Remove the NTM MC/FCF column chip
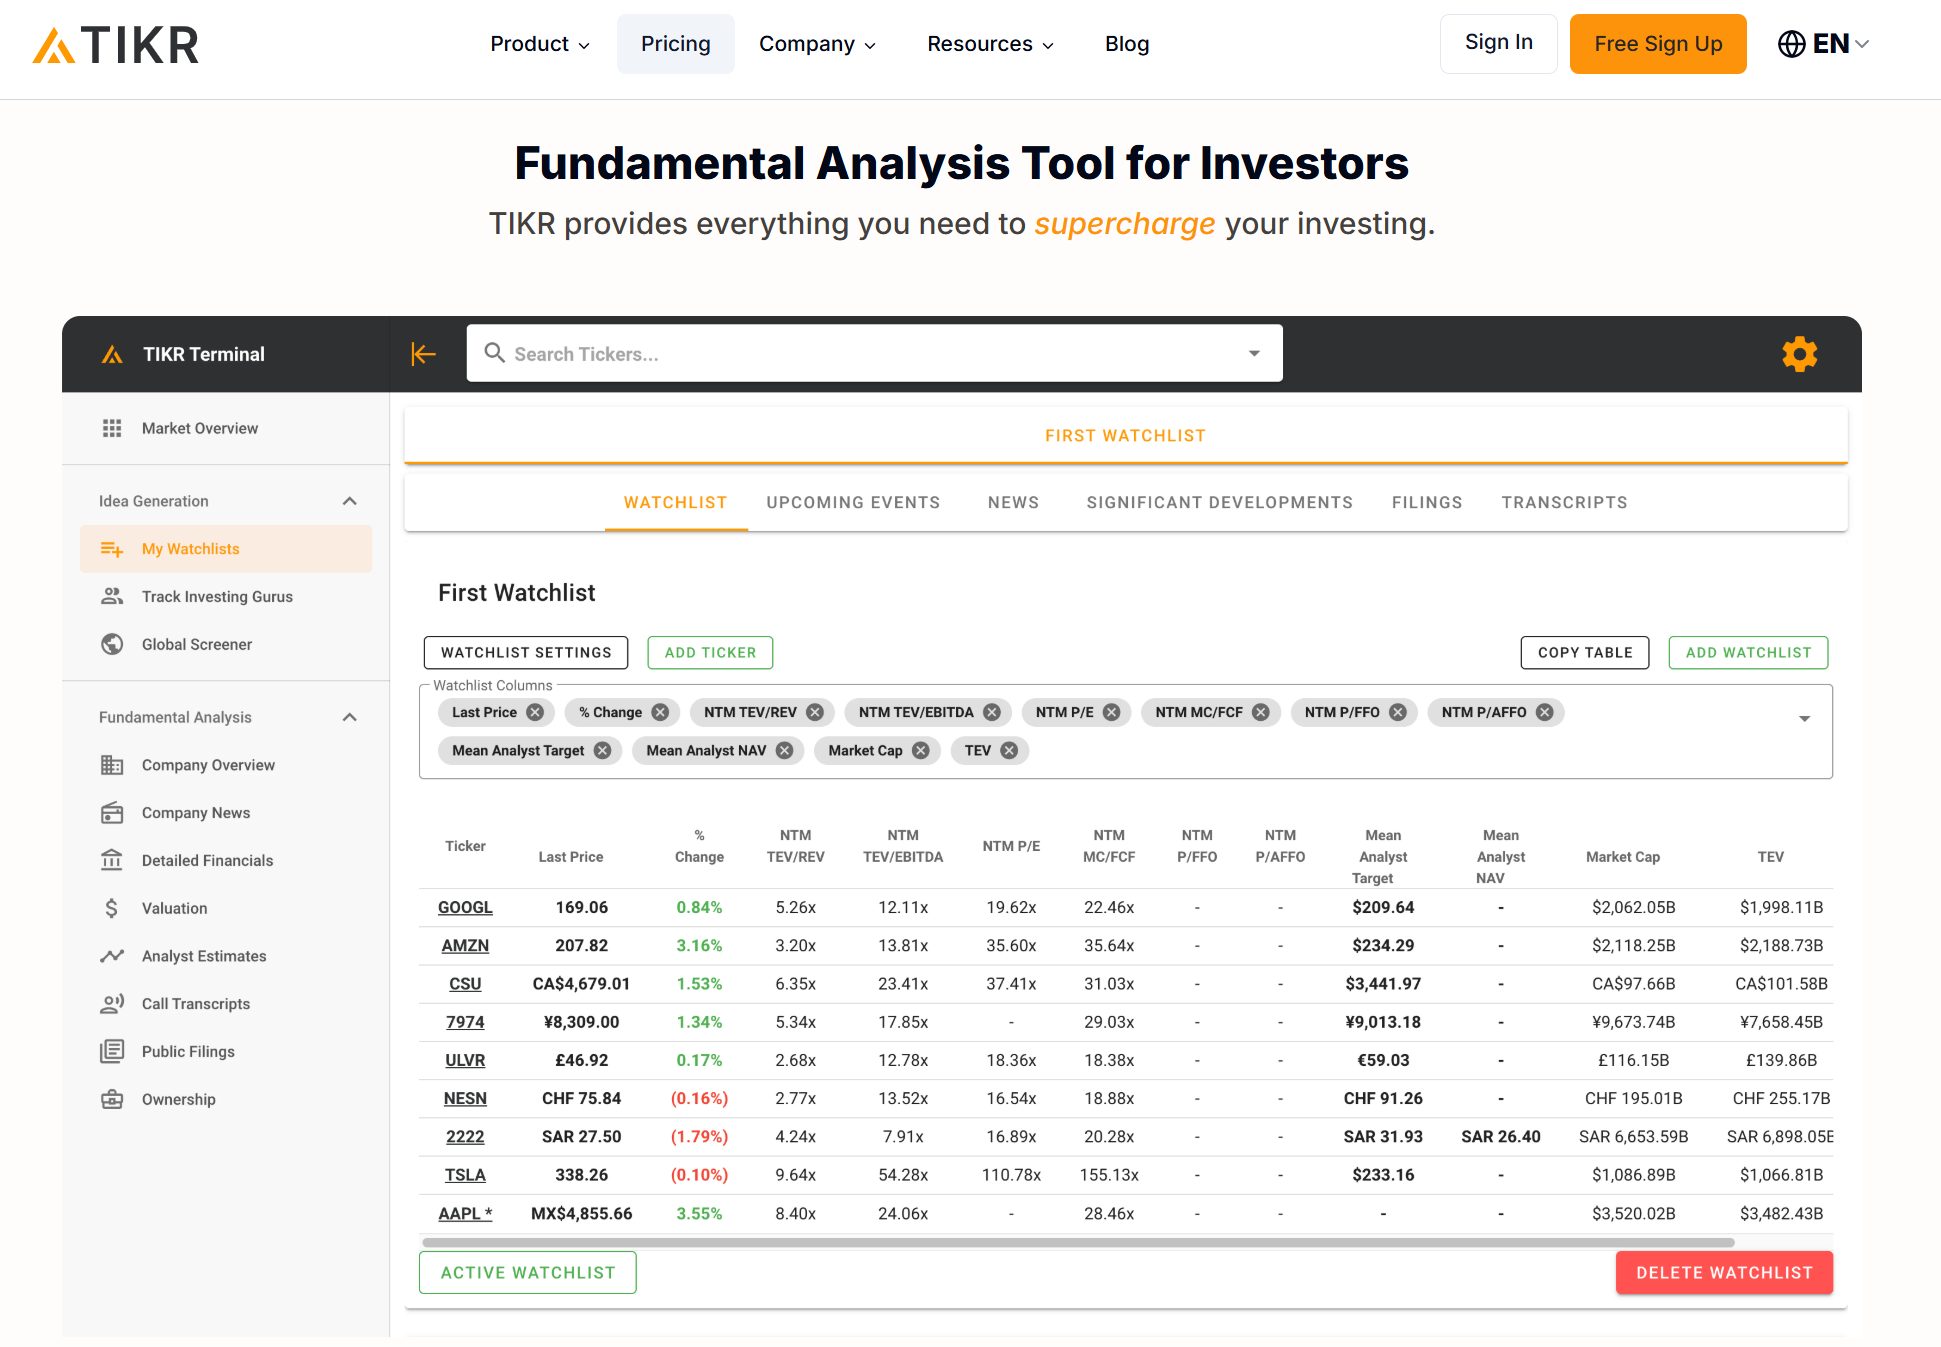The image size is (1941, 1347). 1261,712
